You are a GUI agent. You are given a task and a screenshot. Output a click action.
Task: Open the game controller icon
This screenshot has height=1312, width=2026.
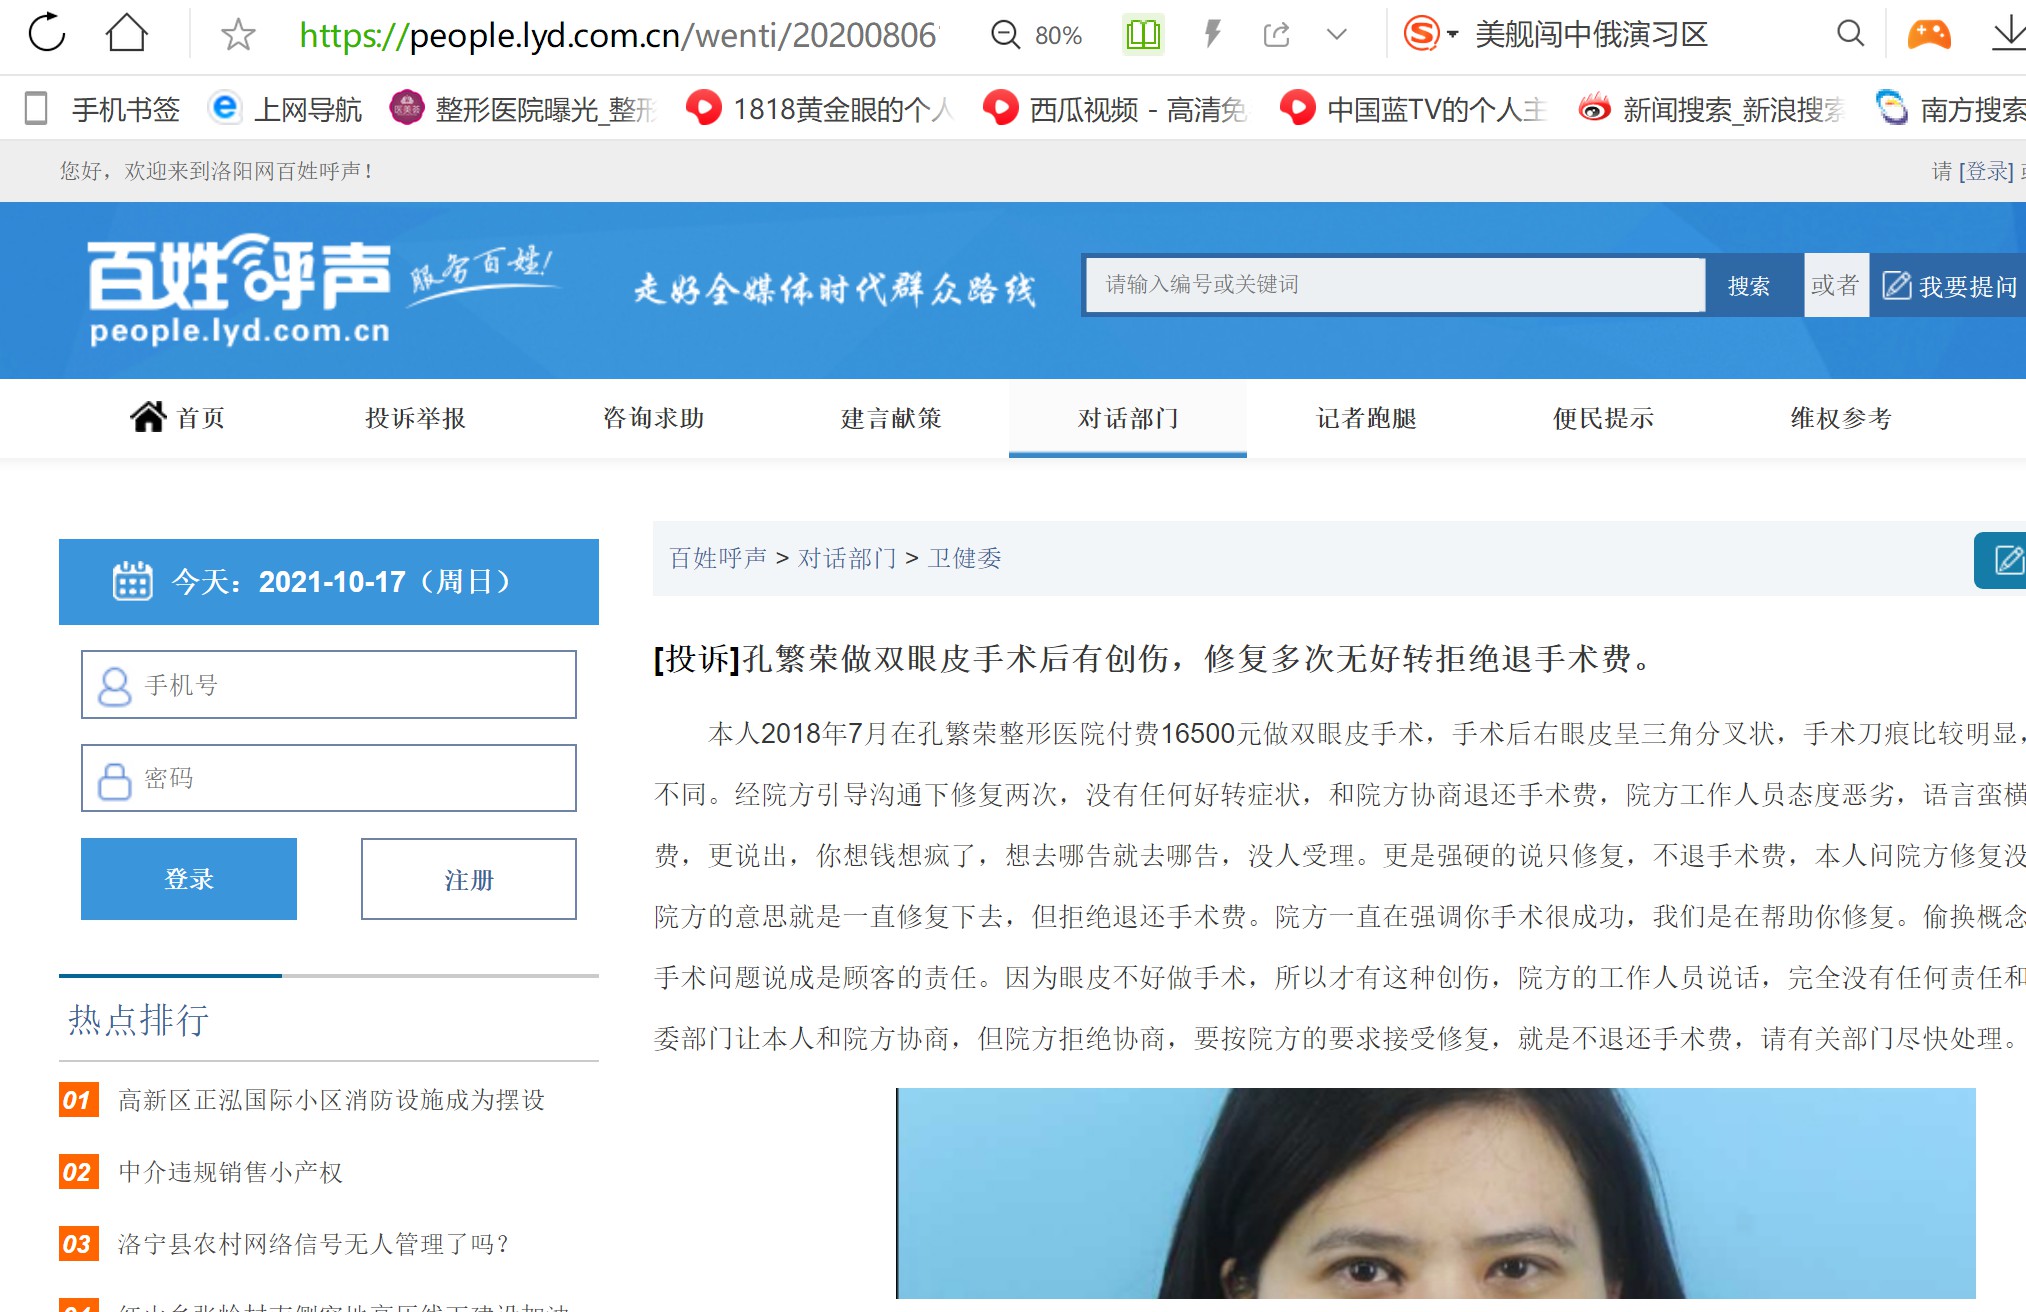point(1929,35)
